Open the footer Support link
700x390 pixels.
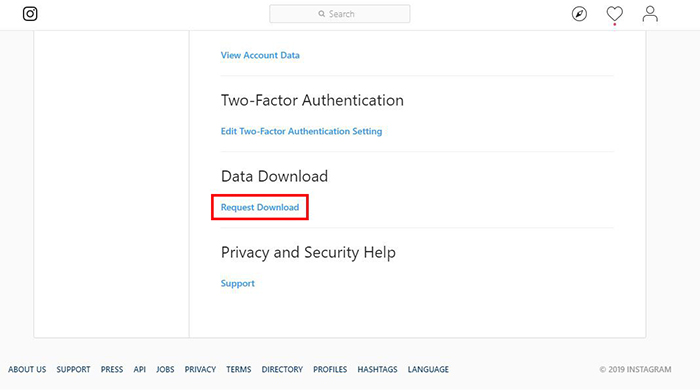coord(73,369)
